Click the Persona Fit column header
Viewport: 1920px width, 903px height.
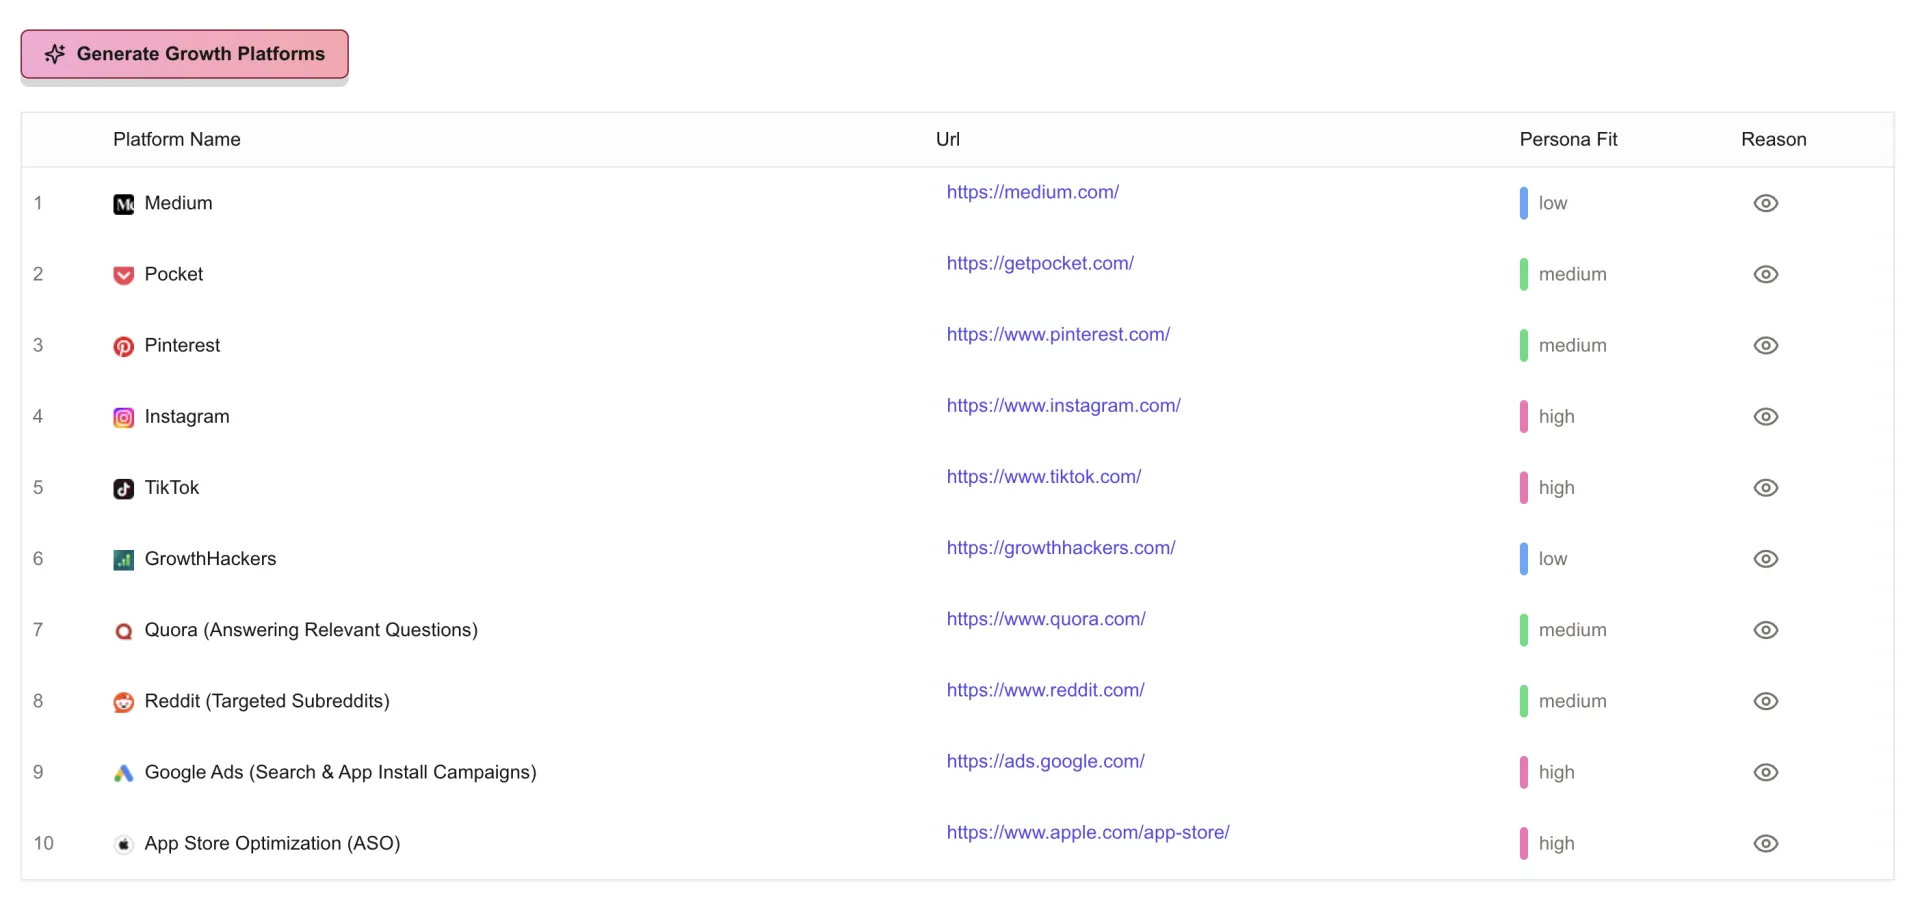click(x=1568, y=139)
